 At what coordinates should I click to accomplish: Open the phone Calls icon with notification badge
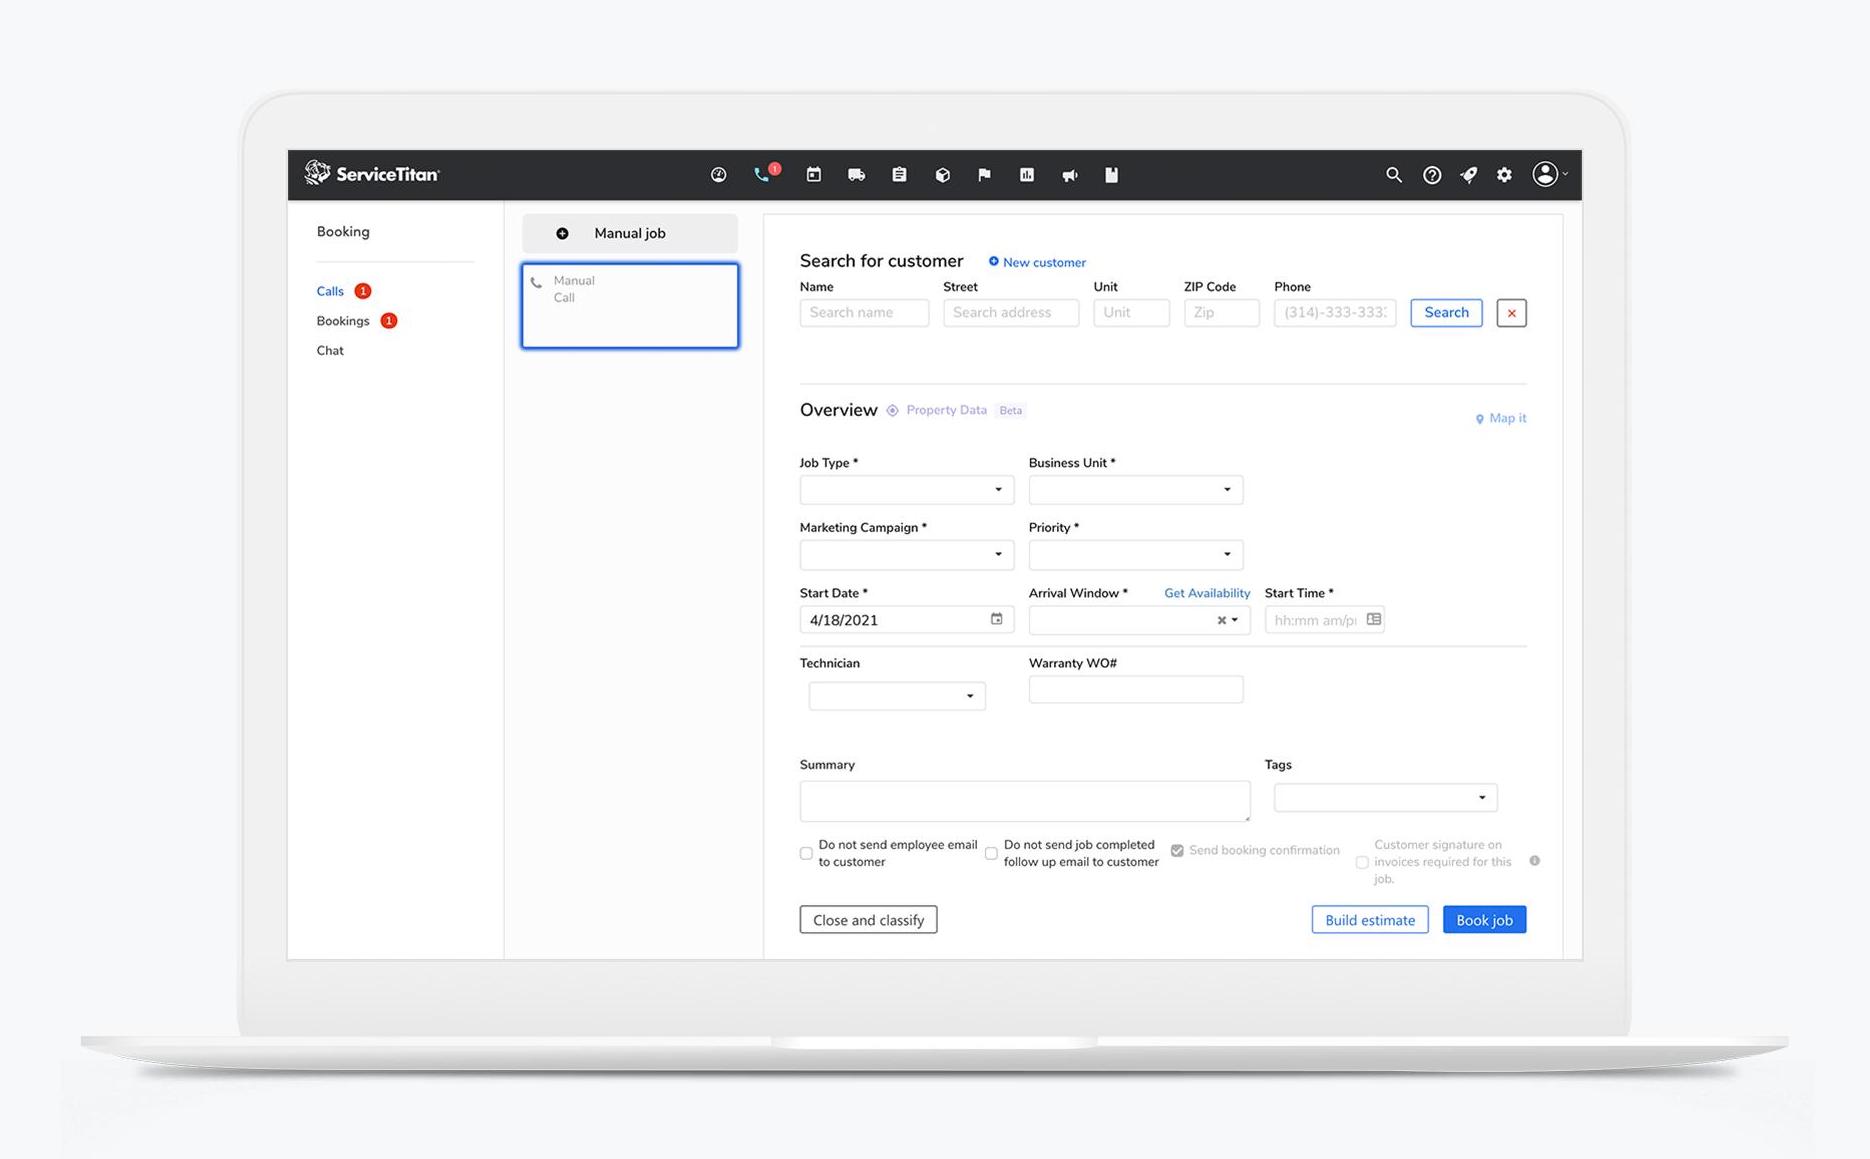pos(763,174)
